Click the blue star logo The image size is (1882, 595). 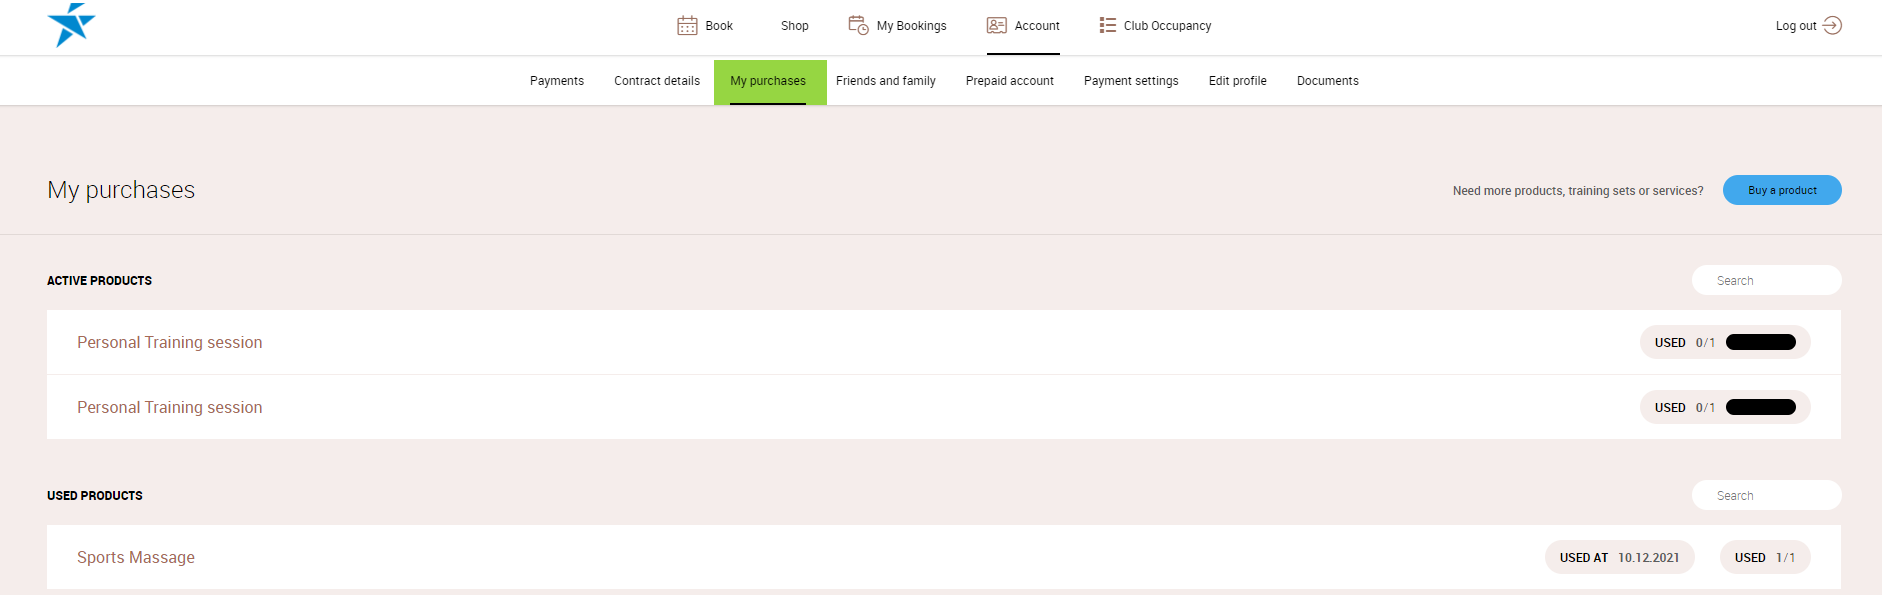(71, 25)
